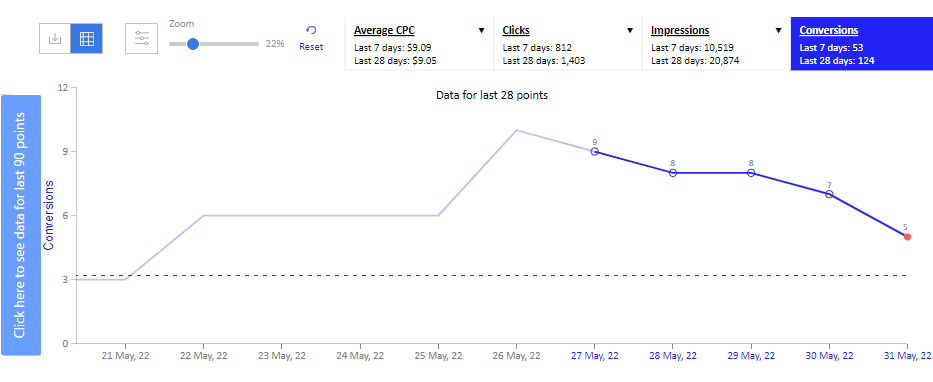Select the 27 May data point marker
Screen dimensions: 933x382
[x=594, y=151]
